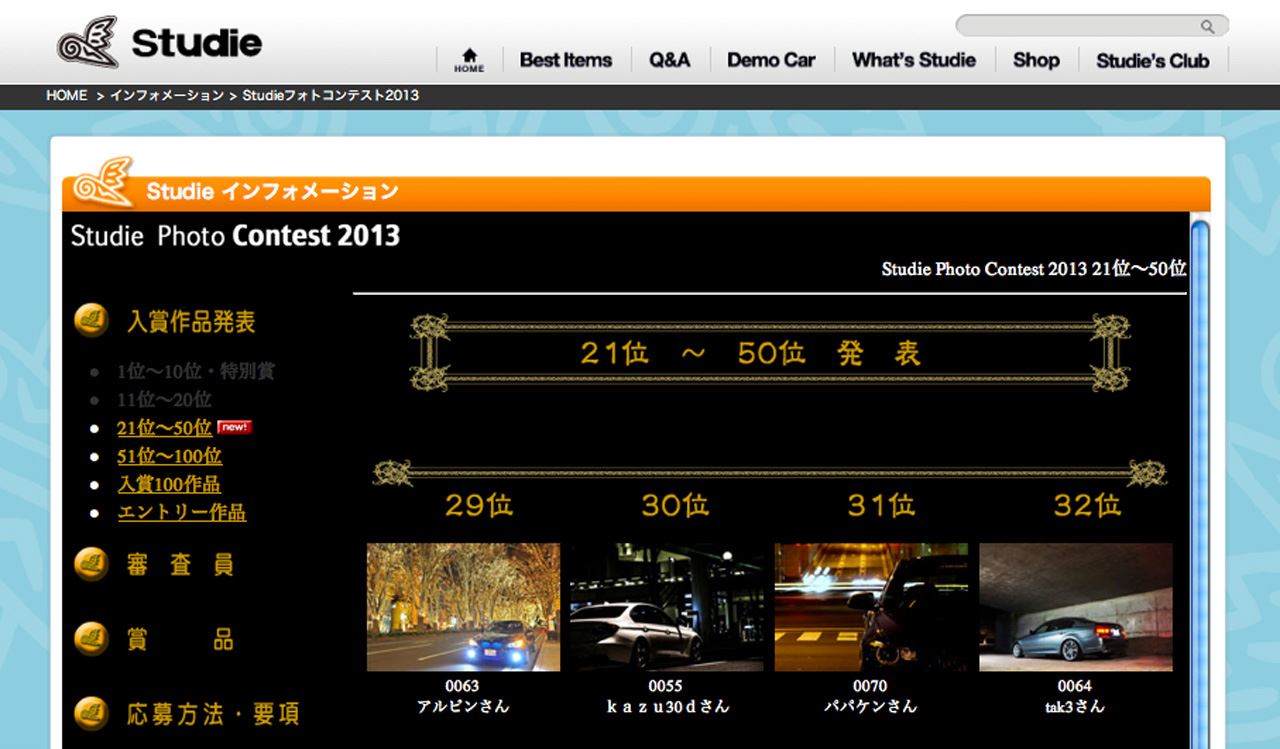Click the Studie winged logo

(88, 42)
